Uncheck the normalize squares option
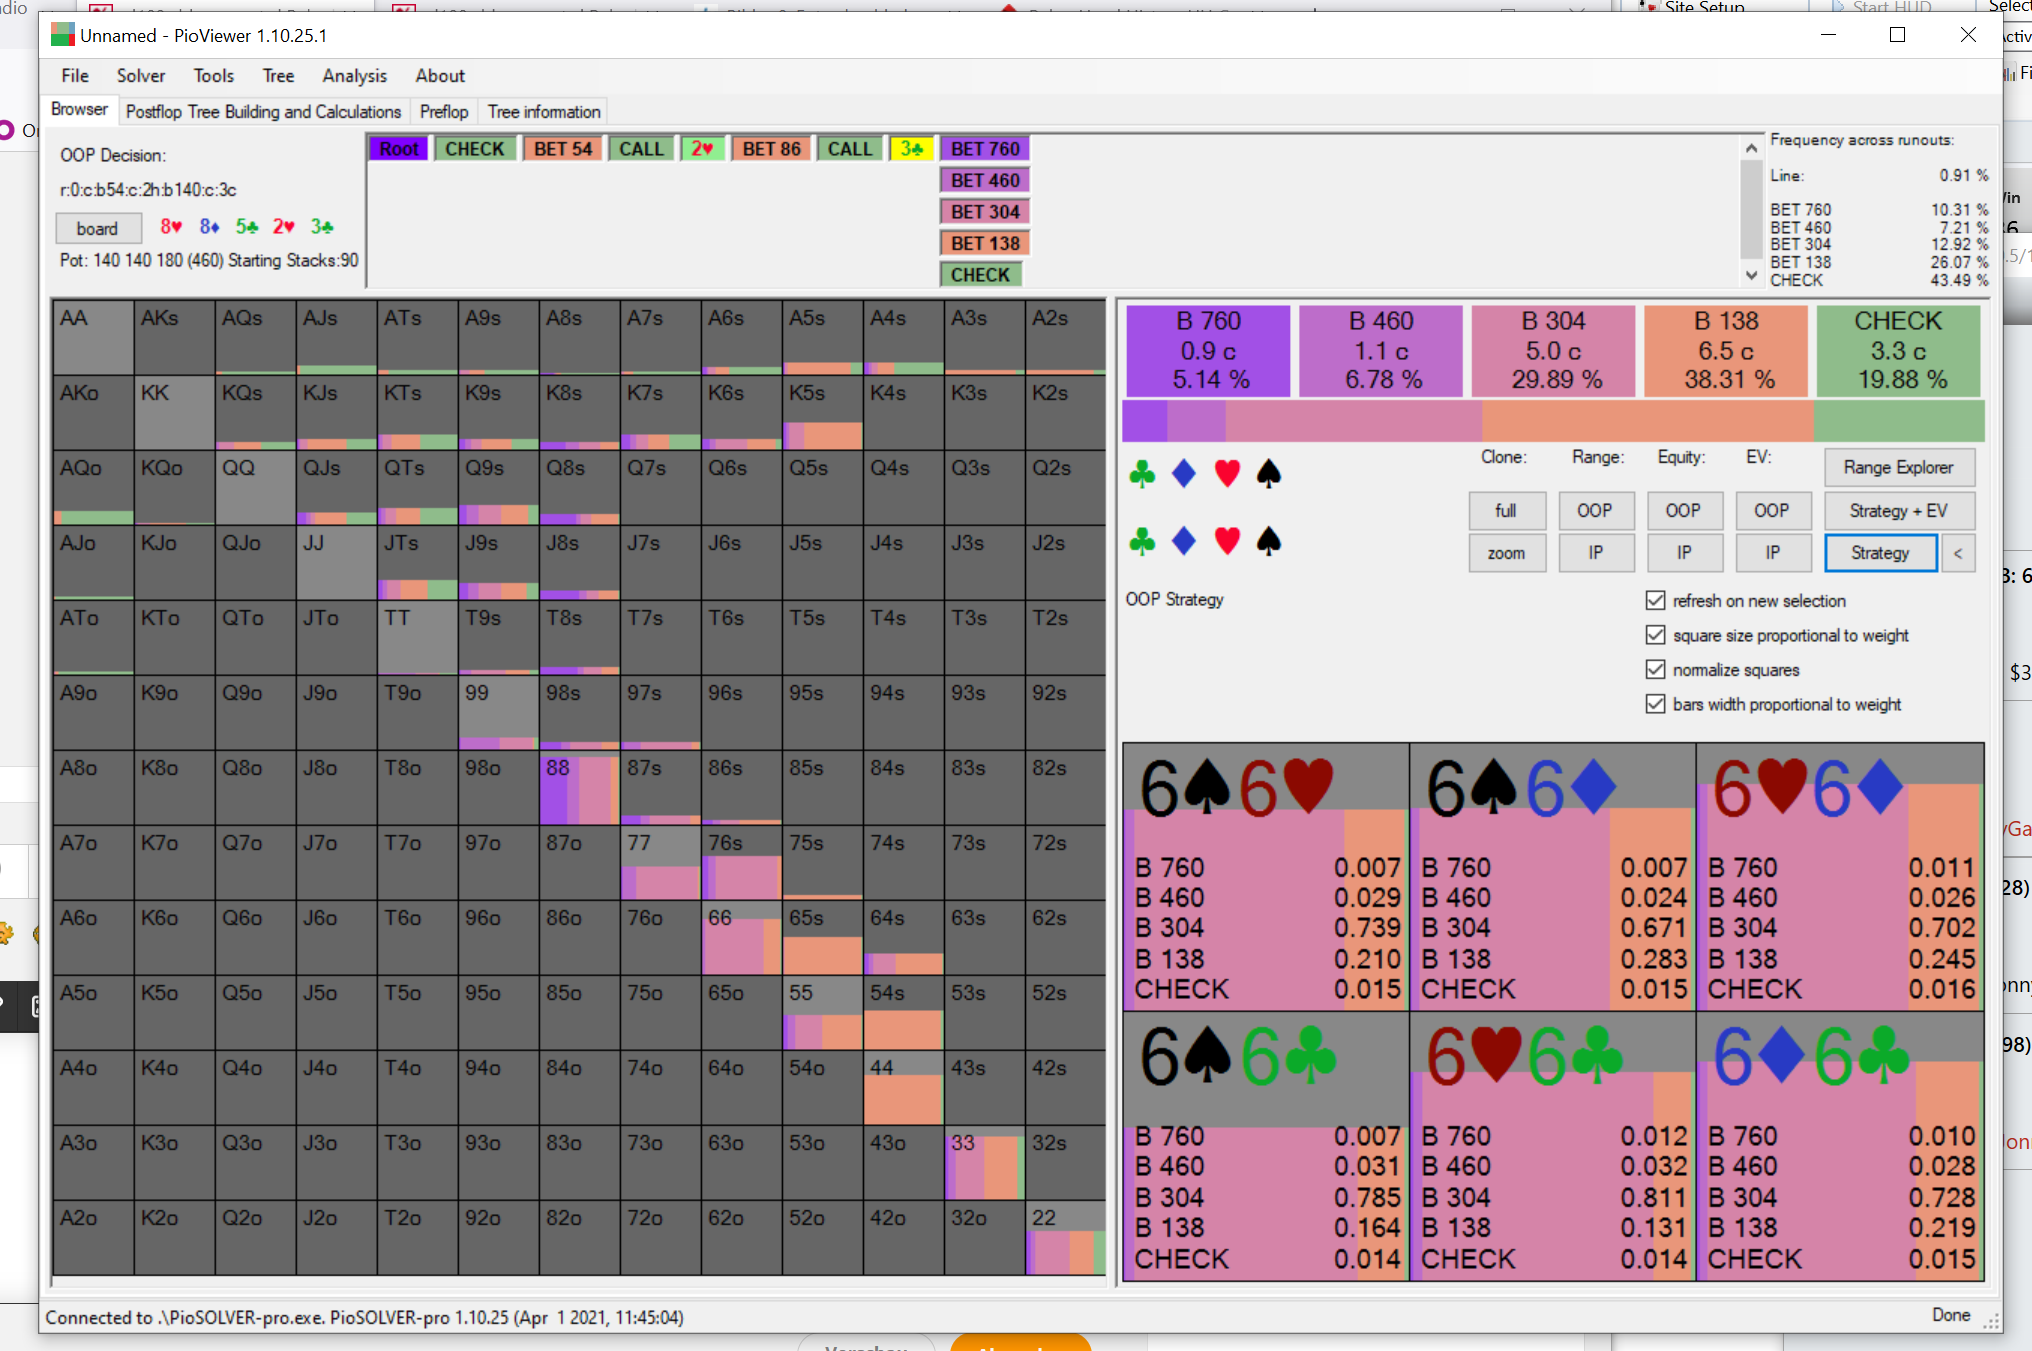 point(1655,669)
